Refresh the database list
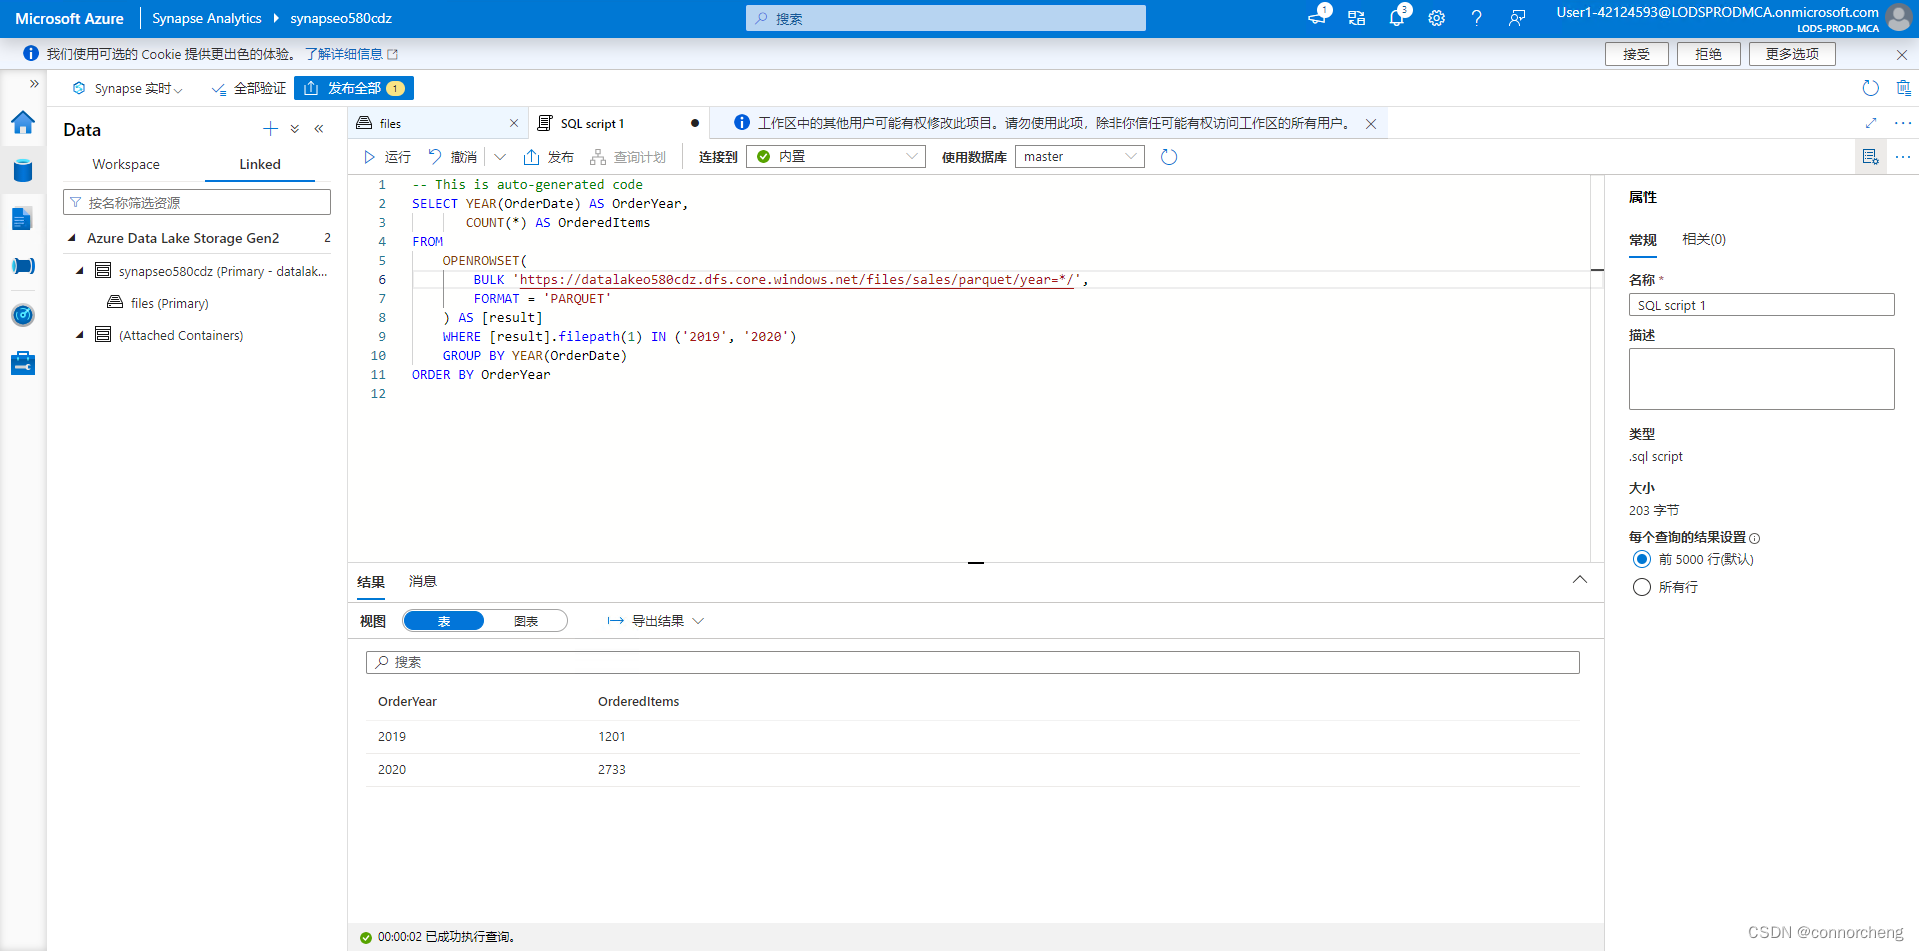Image resolution: width=1919 pixels, height=951 pixels. pyautogui.click(x=1169, y=157)
